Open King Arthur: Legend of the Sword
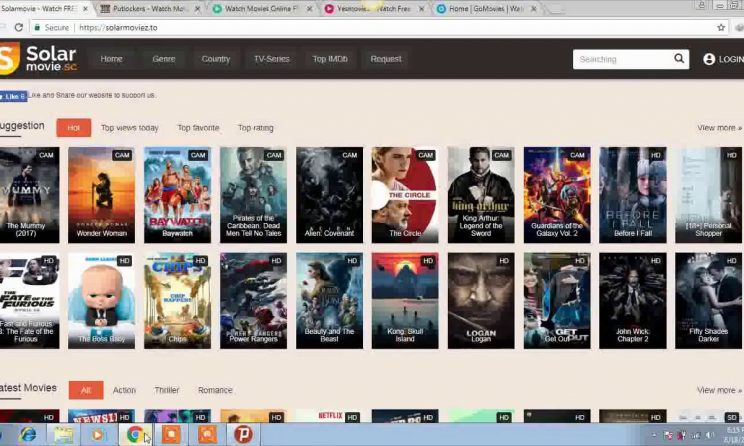Screen dimensions: 744x446 [x=481, y=195]
